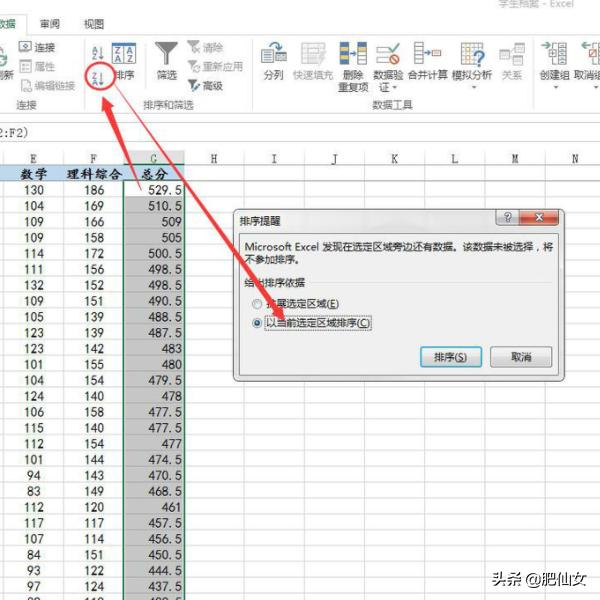Click the cell containing 500.5

coord(154,253)
